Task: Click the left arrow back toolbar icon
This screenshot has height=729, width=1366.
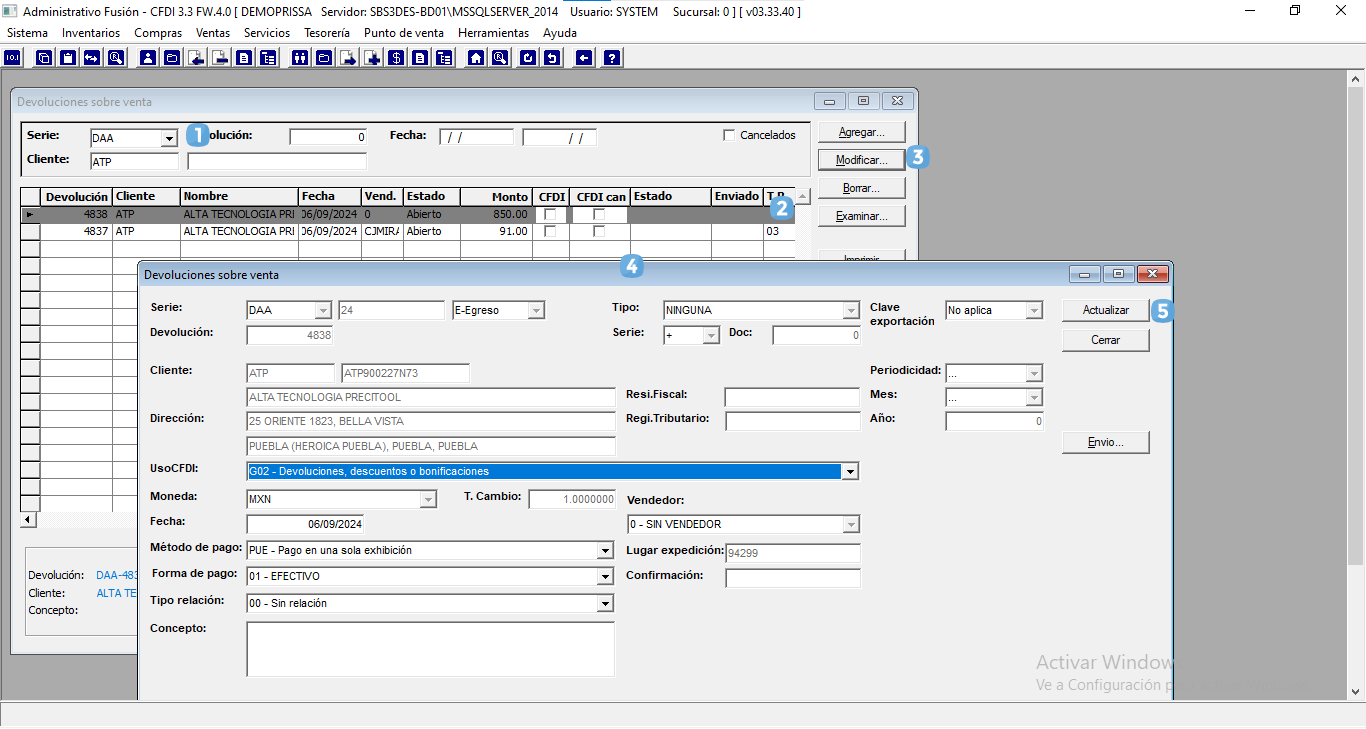Action: [584, 58]
